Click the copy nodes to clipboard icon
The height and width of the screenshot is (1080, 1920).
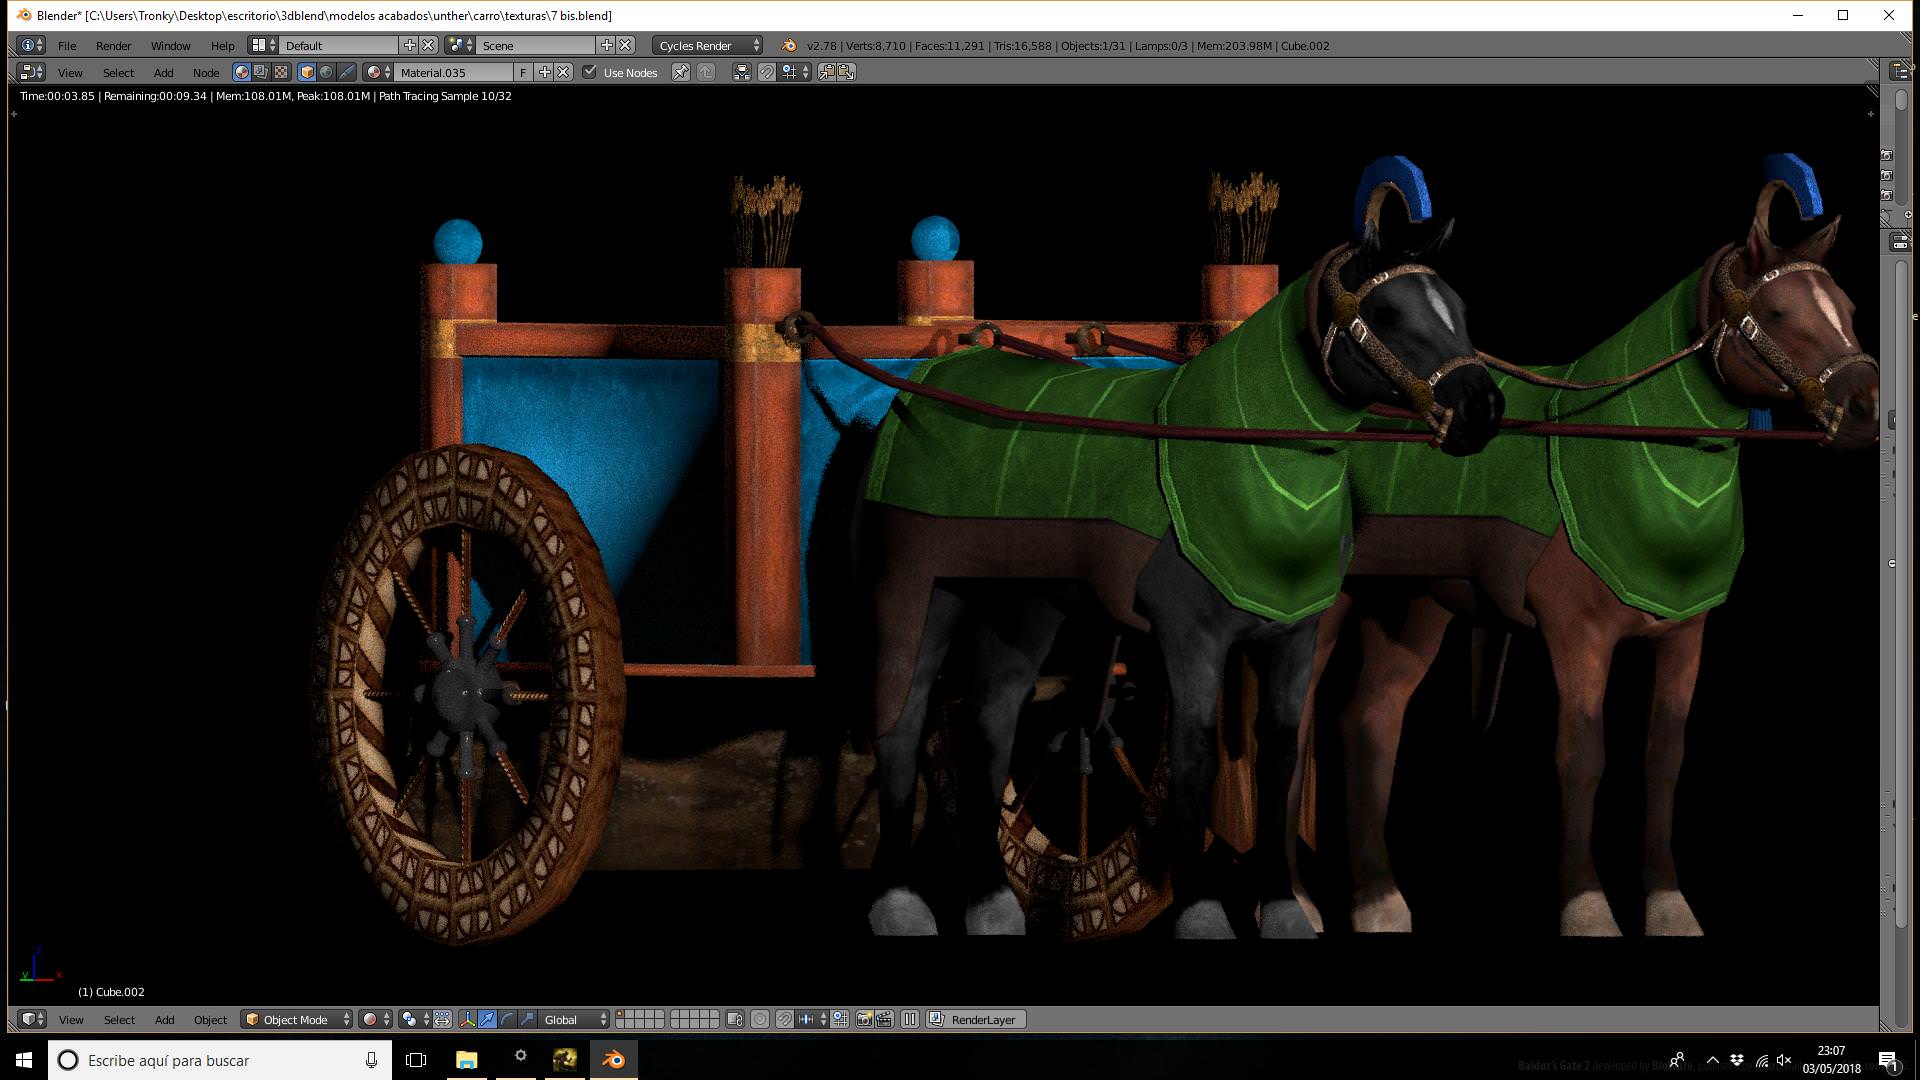click(x=826, y=72)
